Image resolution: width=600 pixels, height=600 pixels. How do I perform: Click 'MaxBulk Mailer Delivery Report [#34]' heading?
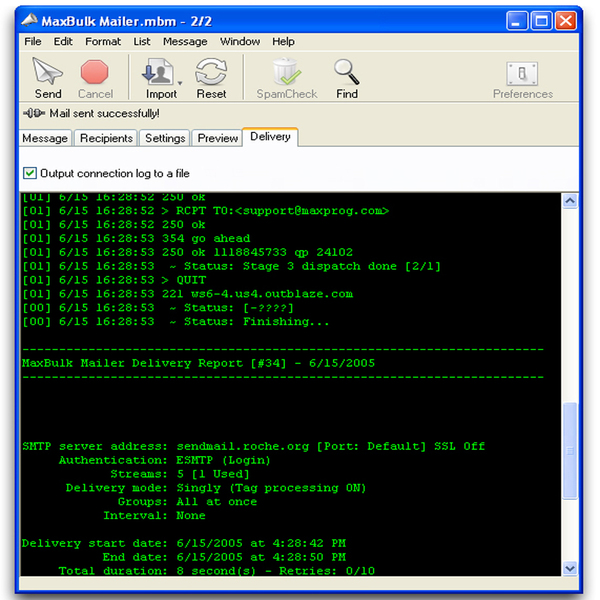(x=198, y=363)
